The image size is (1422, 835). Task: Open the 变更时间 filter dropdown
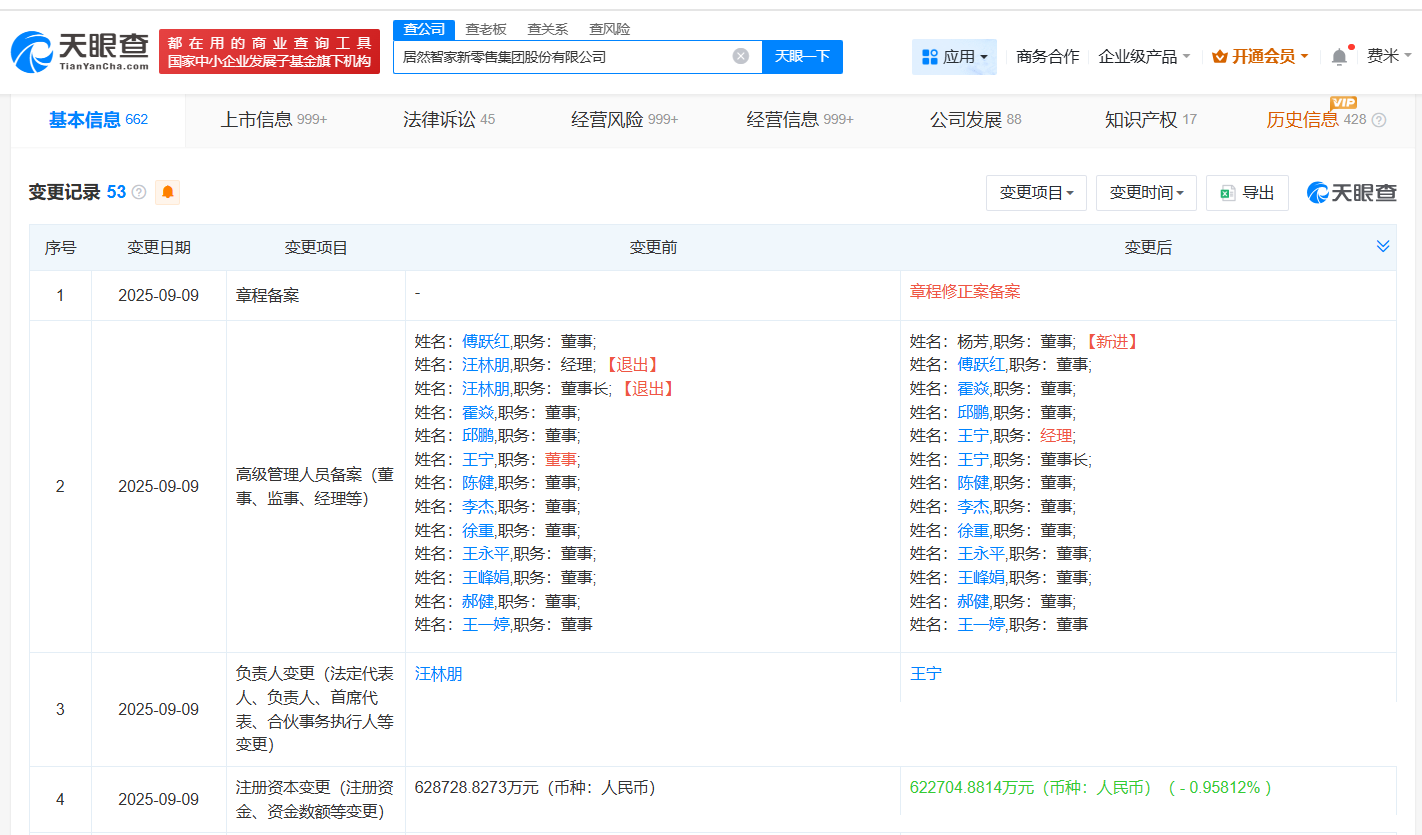pos(1146,192)
